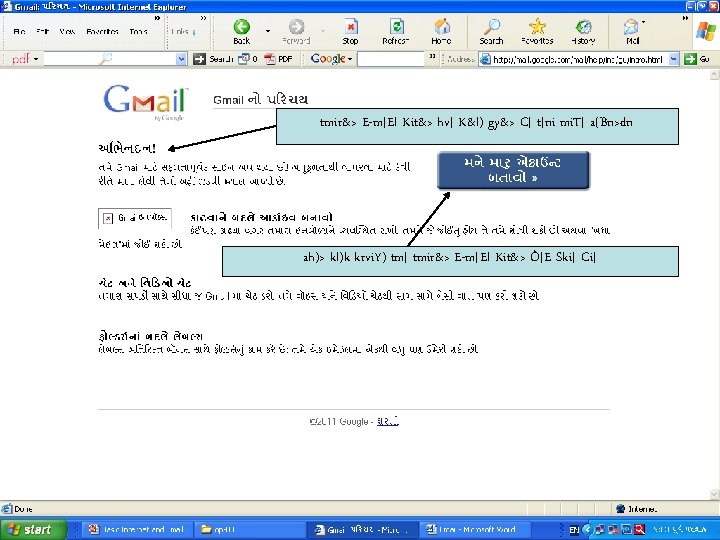This screenshot has width=720, height=540.
Task: Expand the menu bar overflow chevron
Action: point(158,18)
